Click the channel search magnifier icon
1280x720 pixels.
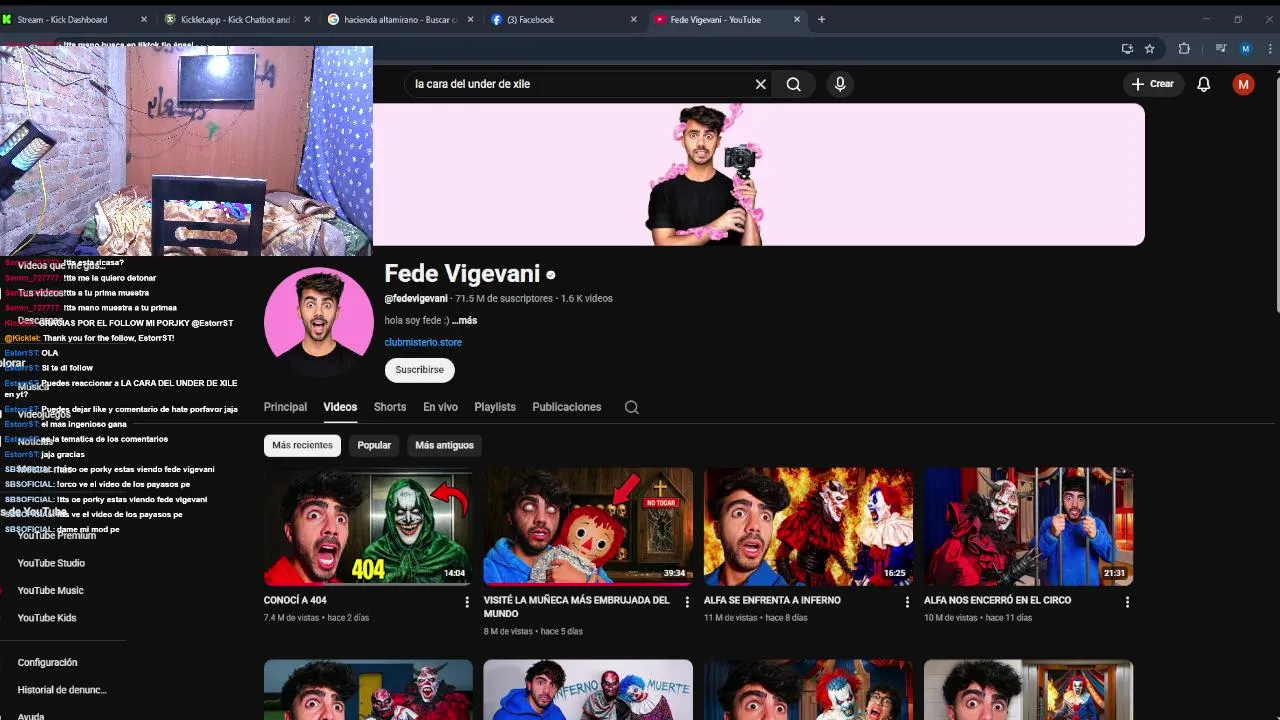coord(631,407)
